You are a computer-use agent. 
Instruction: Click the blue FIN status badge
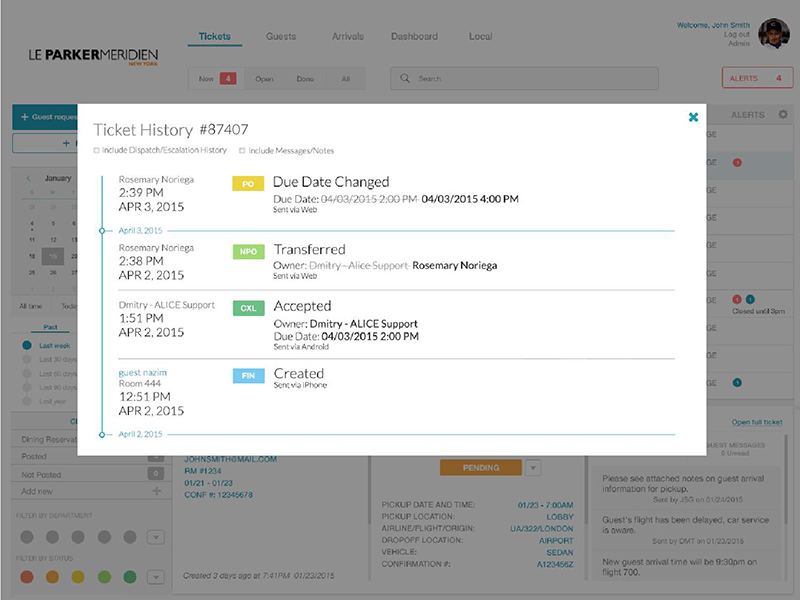tap(247, 376)
